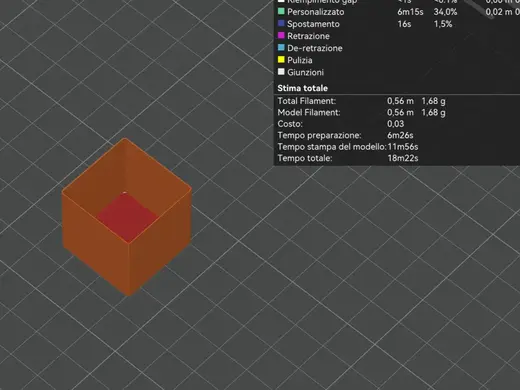This screenshot has height=390, width=520.
Task: Select the De-retrazione legend row label
Action: point(315,48)
